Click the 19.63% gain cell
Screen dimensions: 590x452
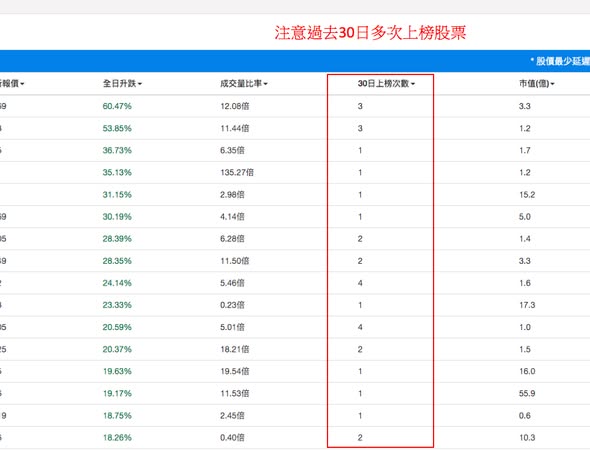pos(117,371)
